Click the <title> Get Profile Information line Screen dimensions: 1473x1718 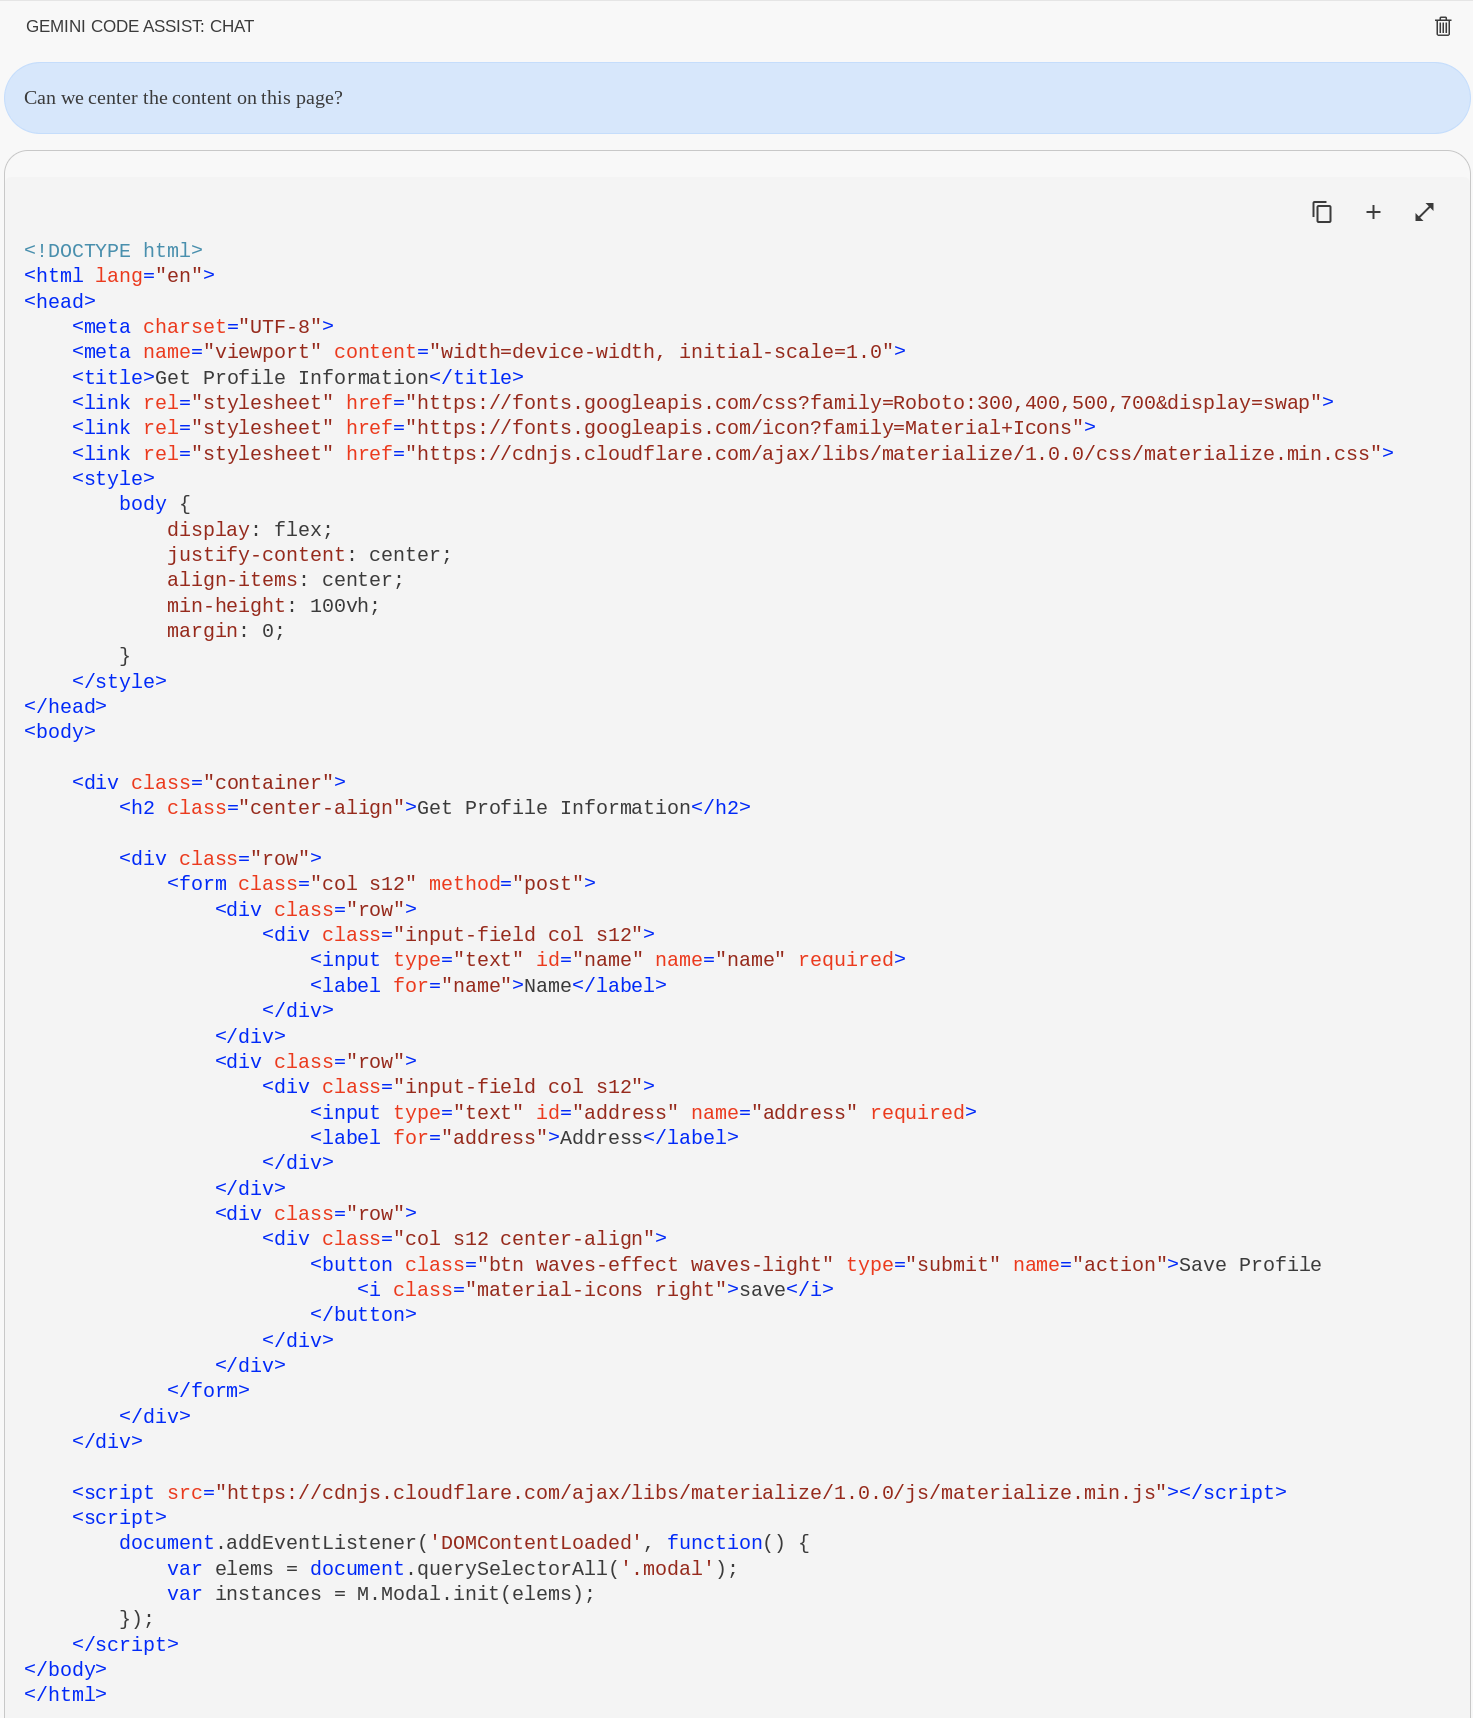297,378
